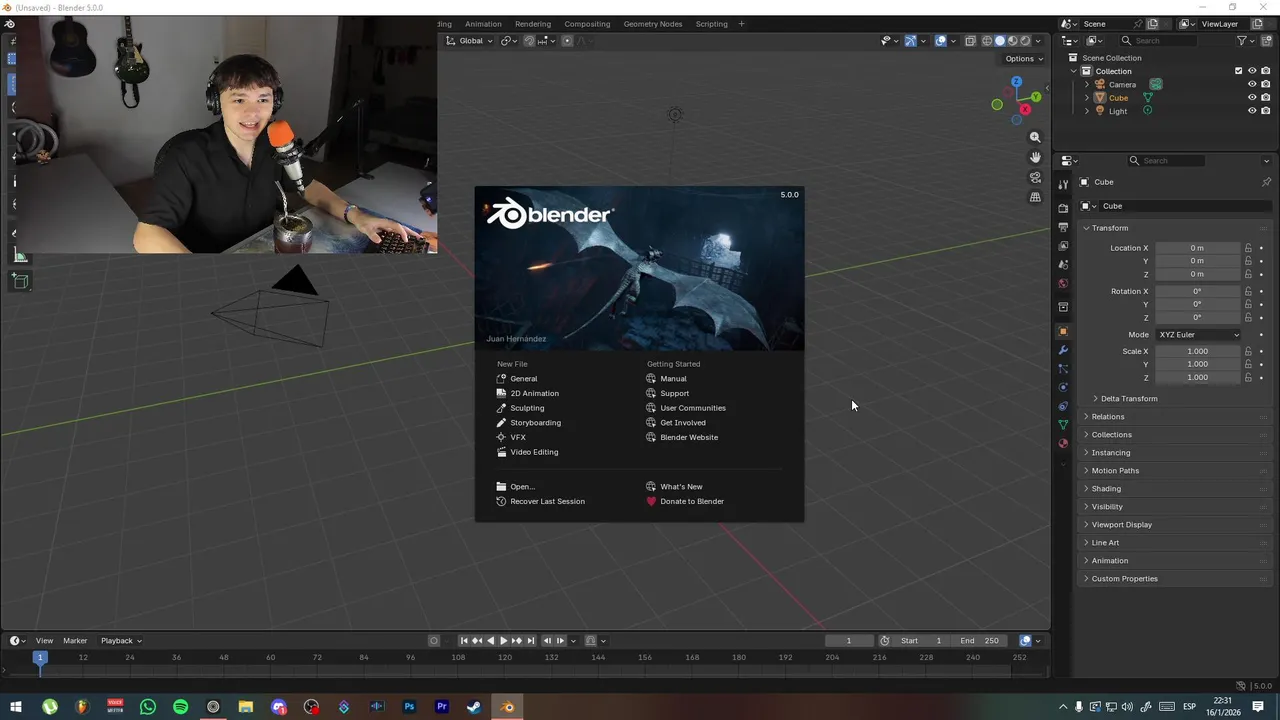Open the Physics properties tab
Viewport: 1280px width, 720px height.
(x=1063, y=387)
